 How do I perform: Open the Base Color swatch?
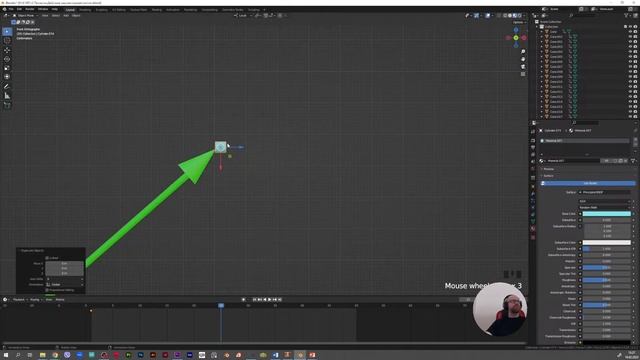tap(607, 214)
